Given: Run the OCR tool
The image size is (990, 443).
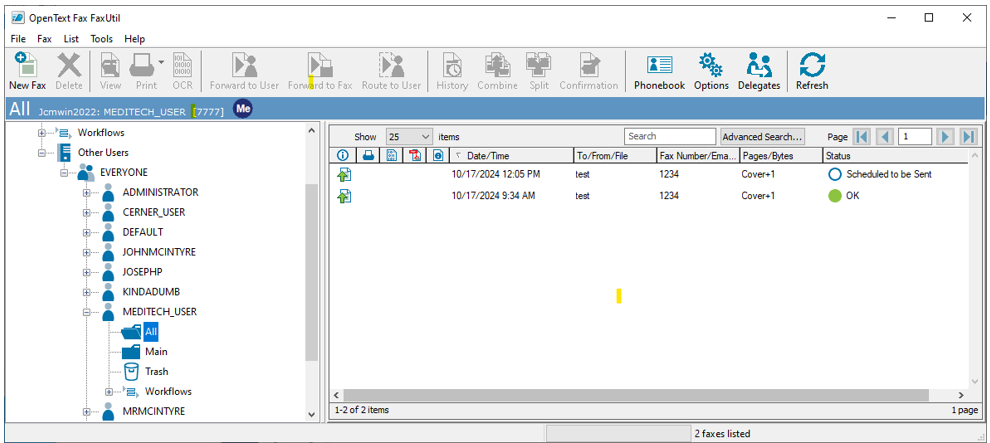Looking at the screenshot, I should pos(182,71).
